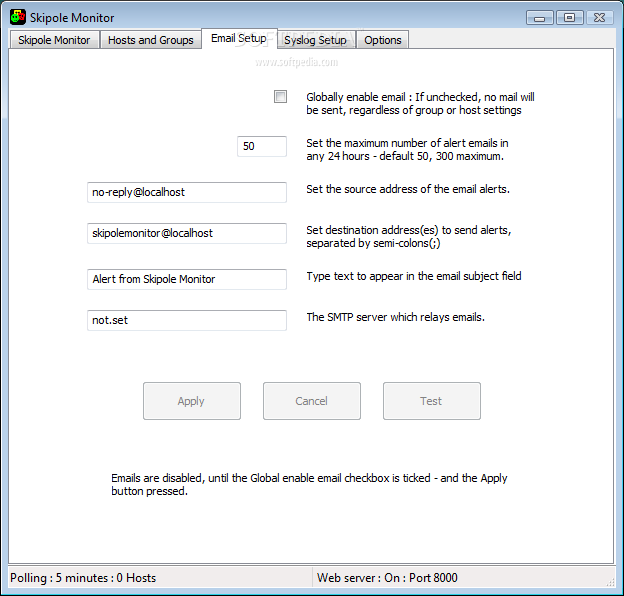Click the 'Globally enable email' description text
Image resolution: width=624 pixels, height=596 pixels.
[420, 103]
